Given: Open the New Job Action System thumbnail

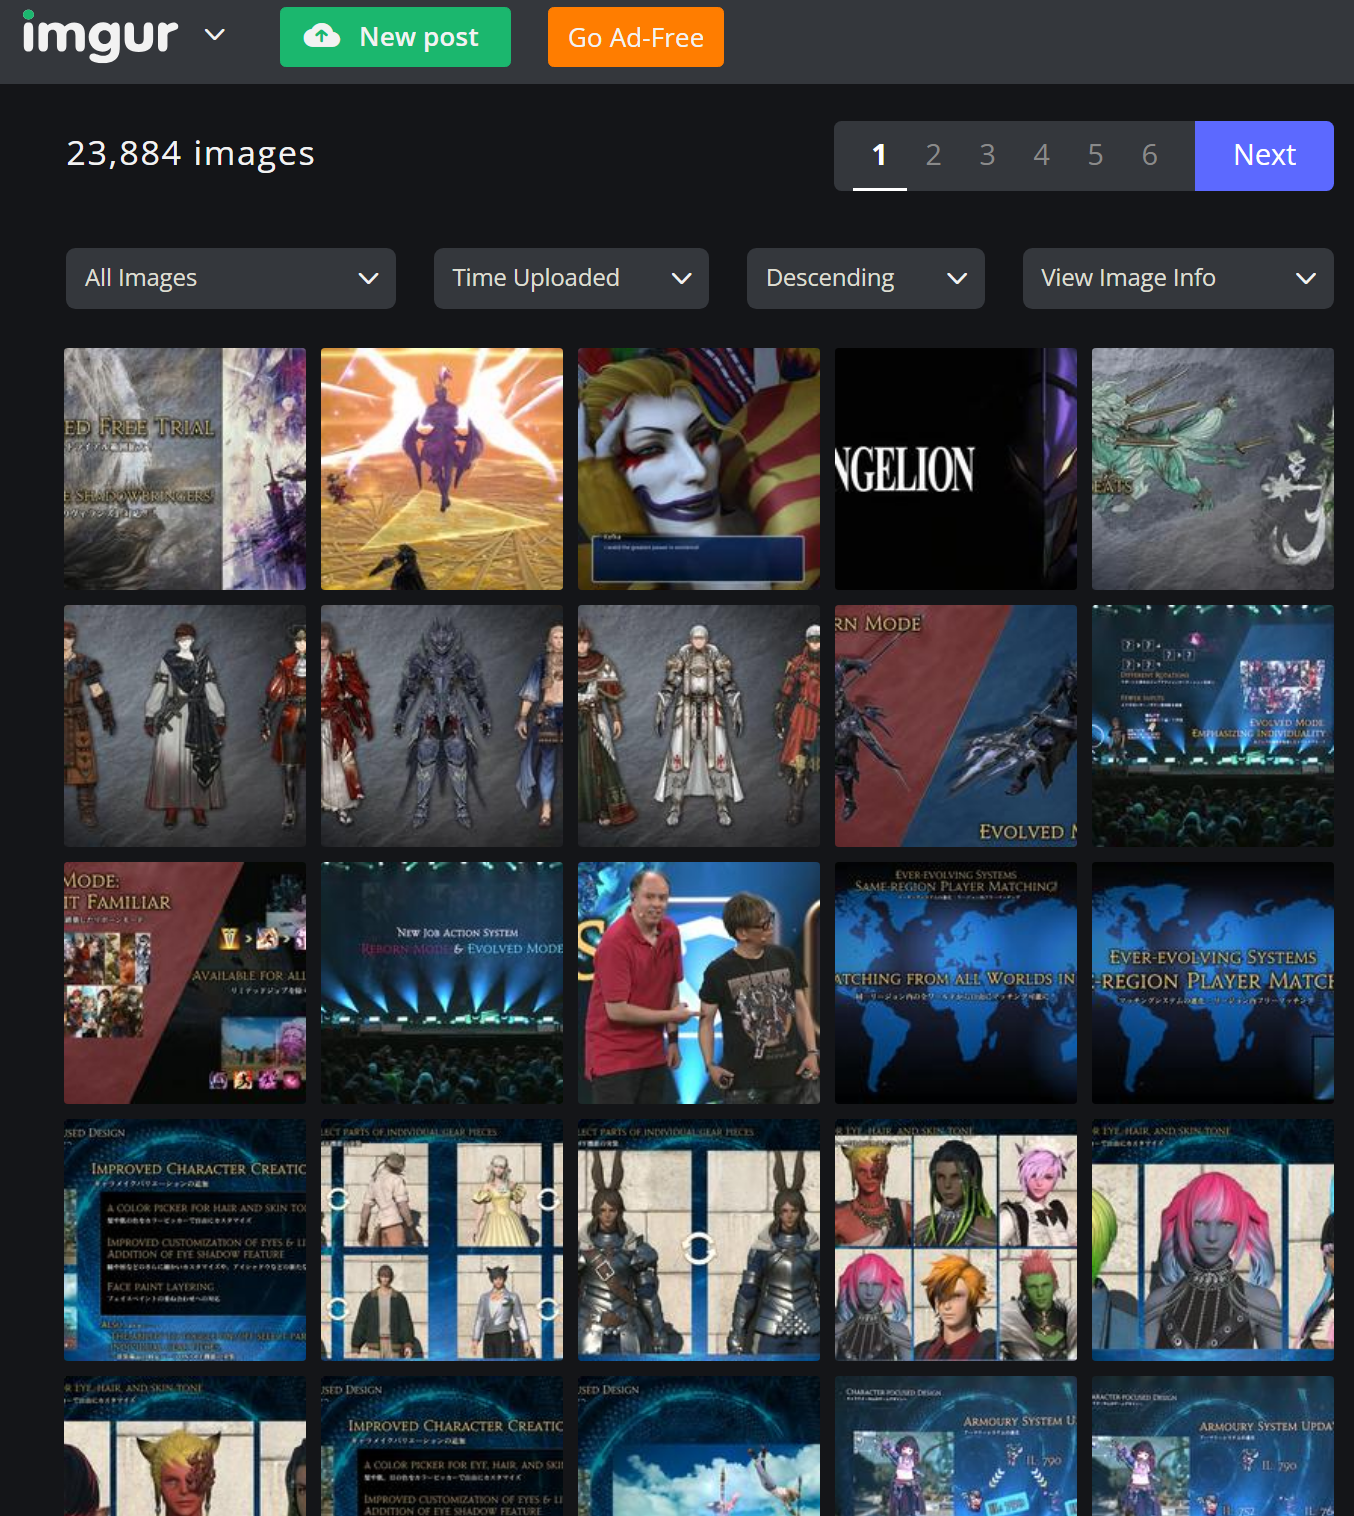Looking at the screenshot, I should 442,983.
